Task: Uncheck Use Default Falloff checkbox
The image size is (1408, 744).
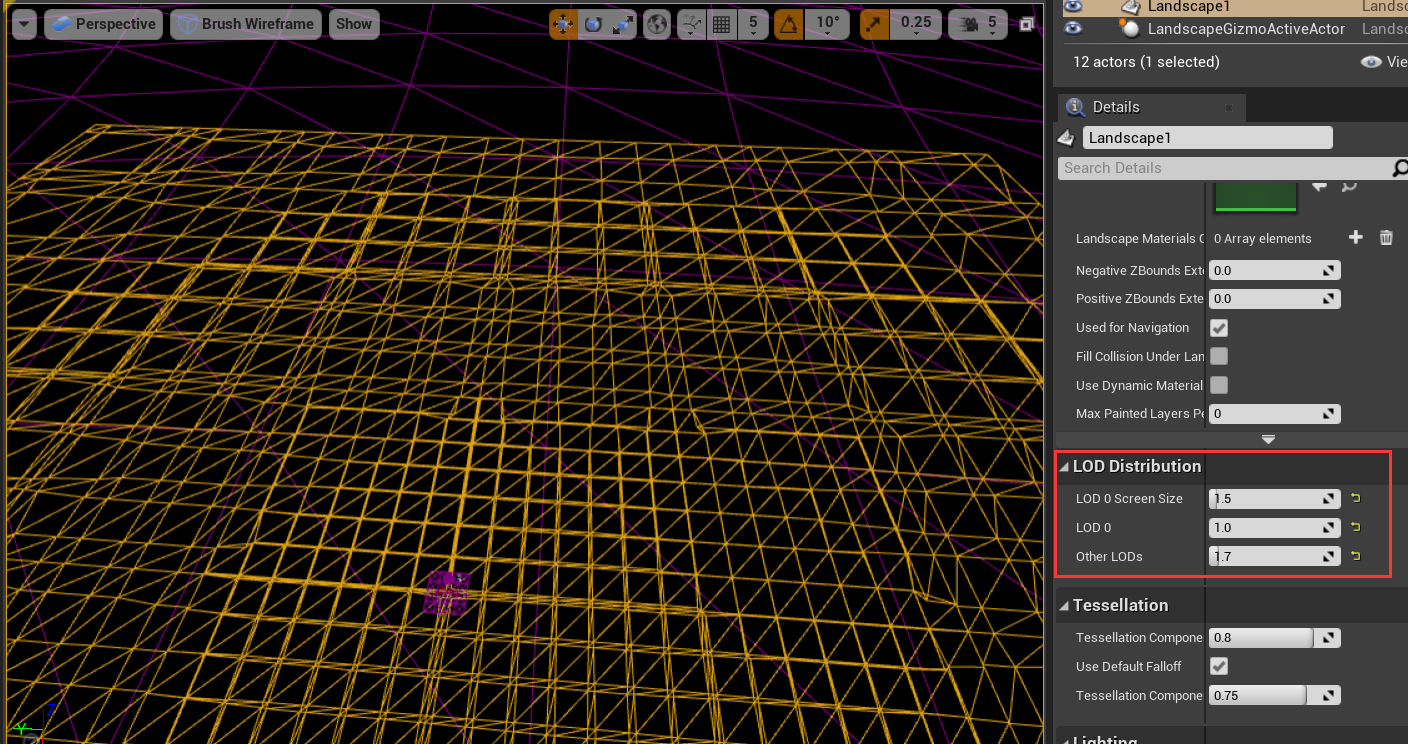Action: coord(1219,666)
